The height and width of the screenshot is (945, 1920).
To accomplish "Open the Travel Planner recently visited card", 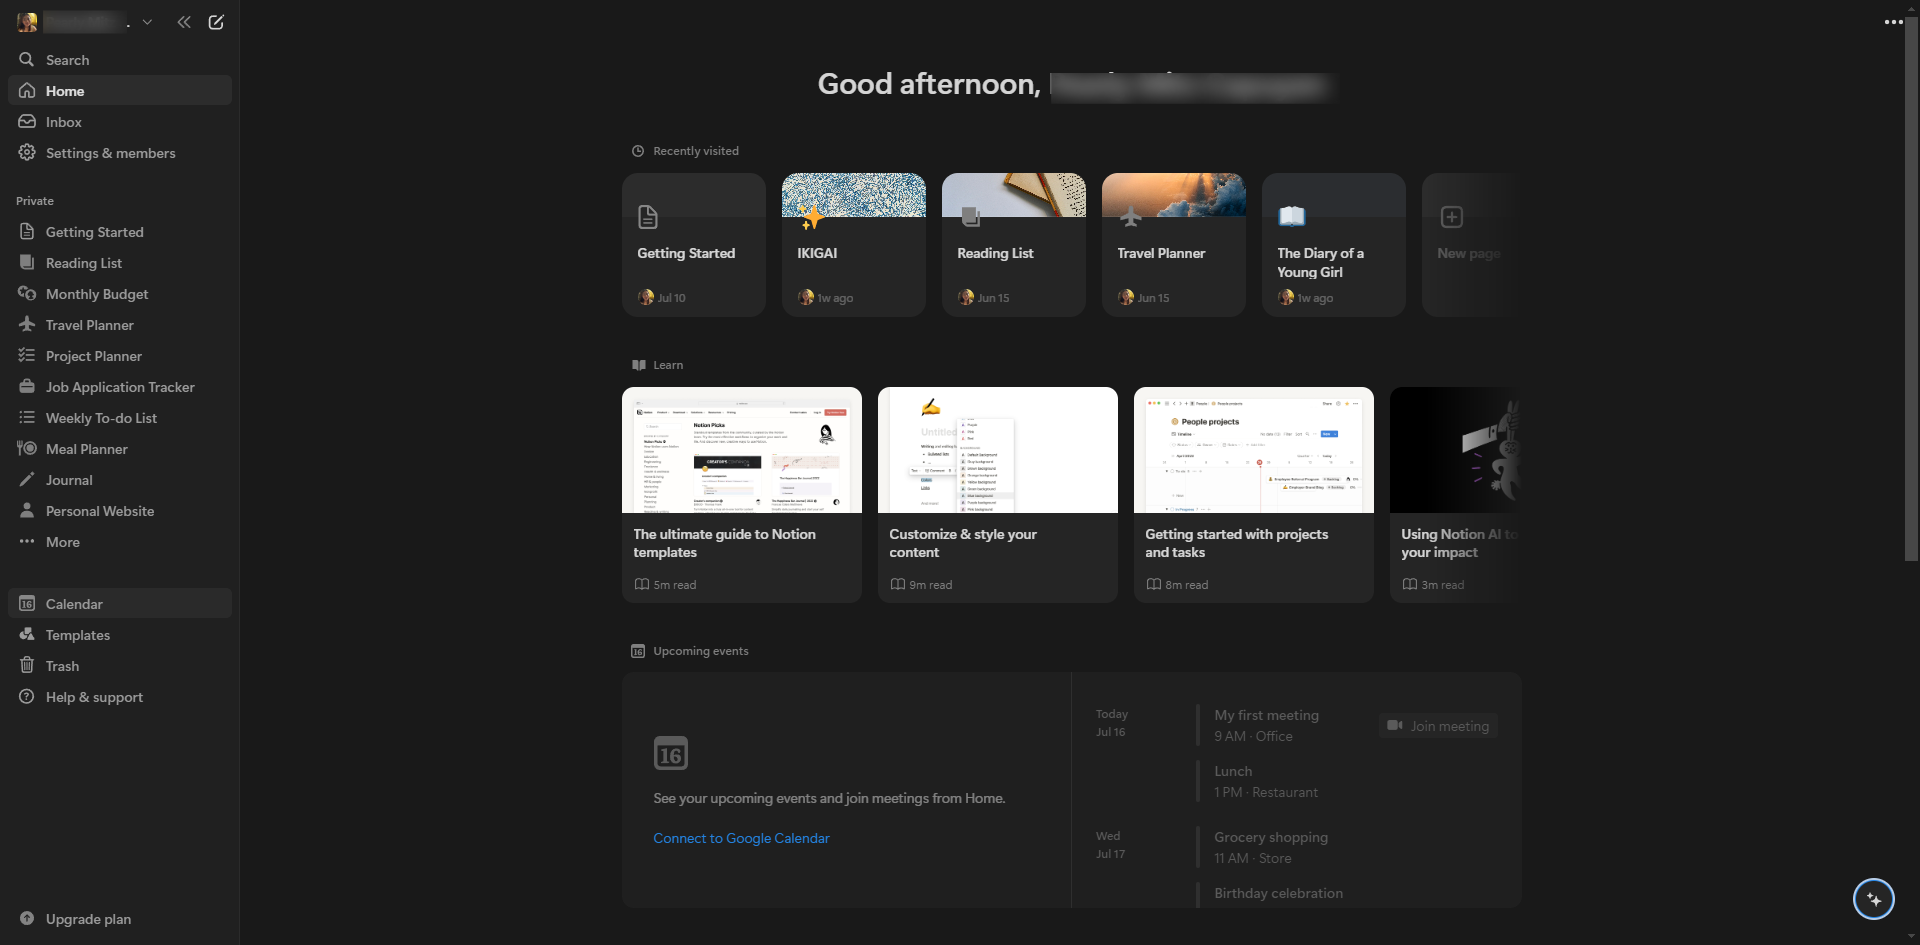I will click(1174, 245).
